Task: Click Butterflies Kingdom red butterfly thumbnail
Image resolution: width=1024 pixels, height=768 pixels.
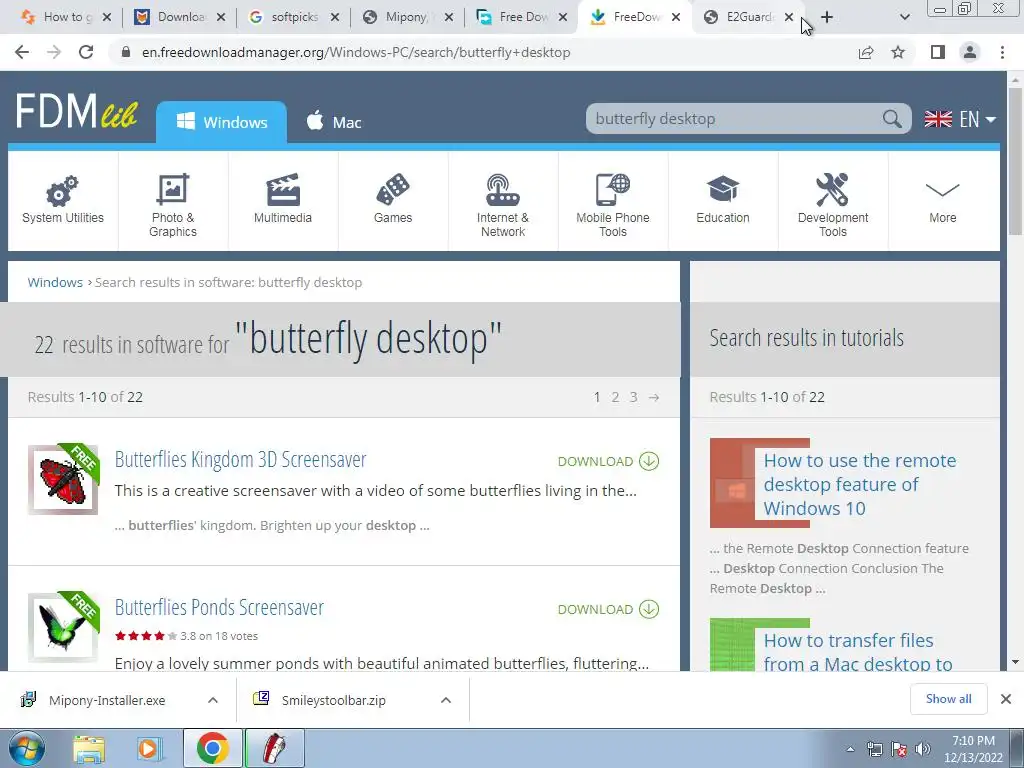Action: coord(63,480)
